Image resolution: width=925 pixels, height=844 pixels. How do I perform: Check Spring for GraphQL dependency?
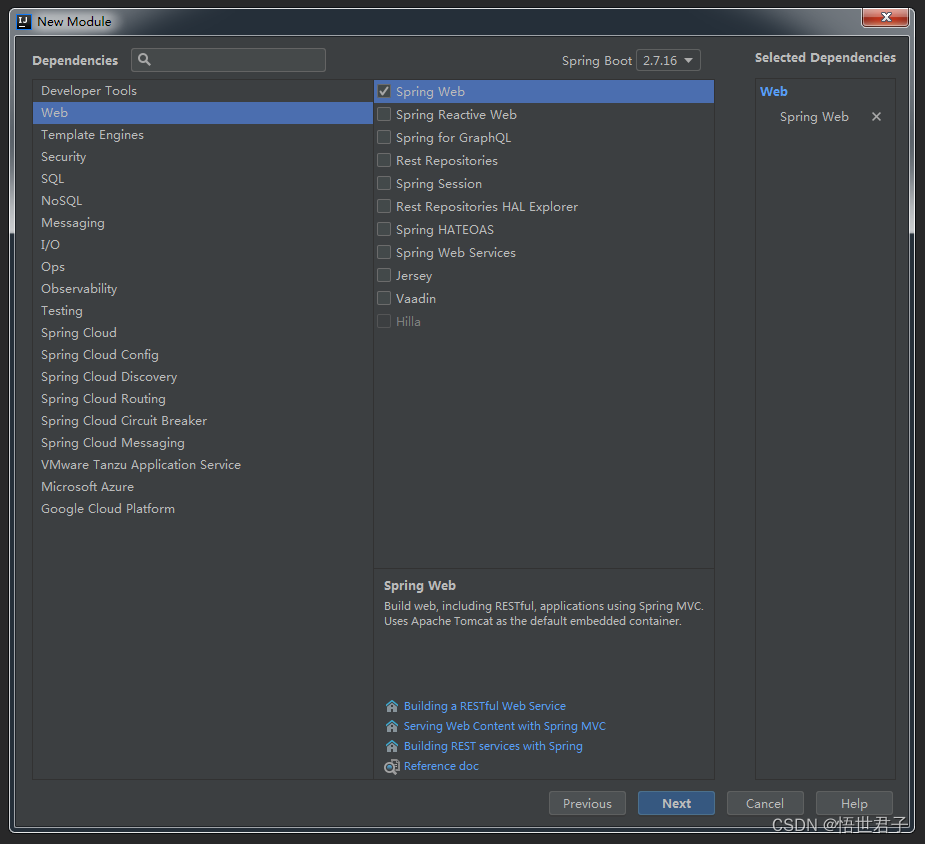point(384,137)
